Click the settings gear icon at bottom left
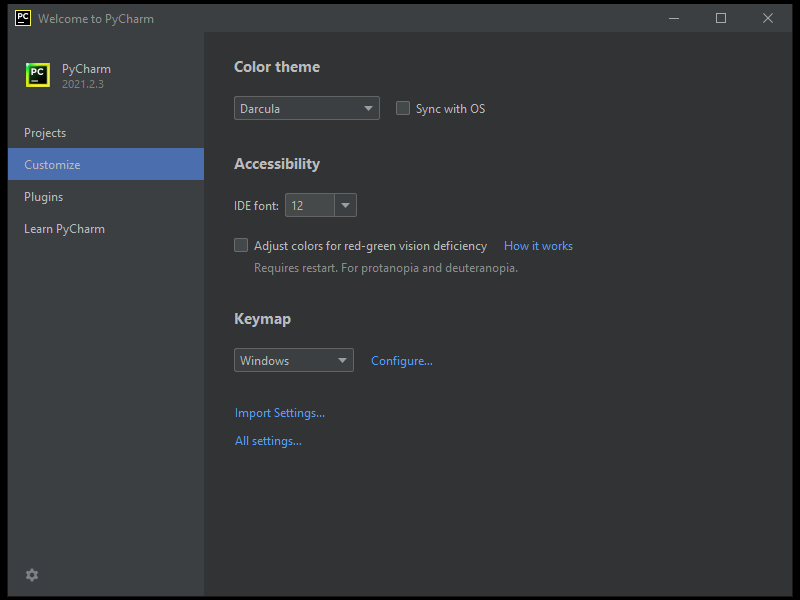This screenshot has height=600, width=800. [32, 575]
